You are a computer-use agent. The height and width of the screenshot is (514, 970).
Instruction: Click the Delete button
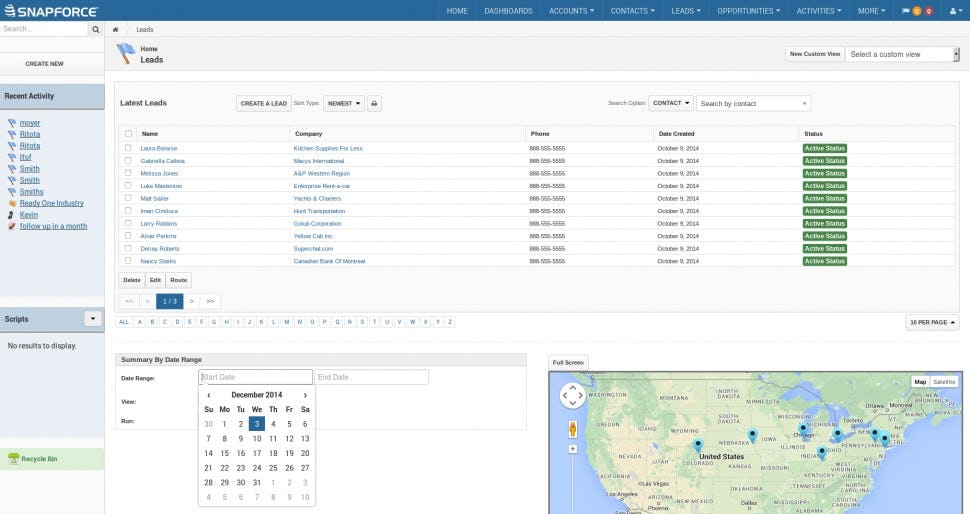[x=132, y=280]
